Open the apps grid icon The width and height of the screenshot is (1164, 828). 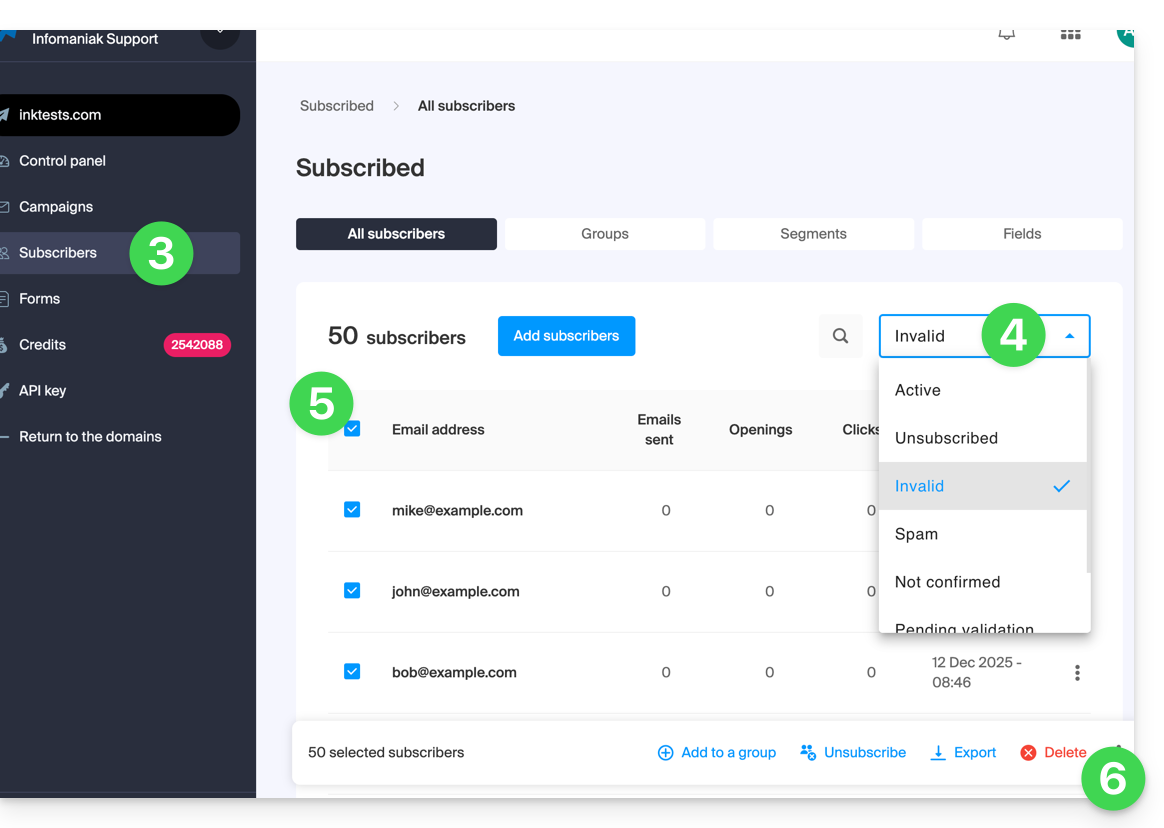pyautogui.click(x=1070, y=35)
